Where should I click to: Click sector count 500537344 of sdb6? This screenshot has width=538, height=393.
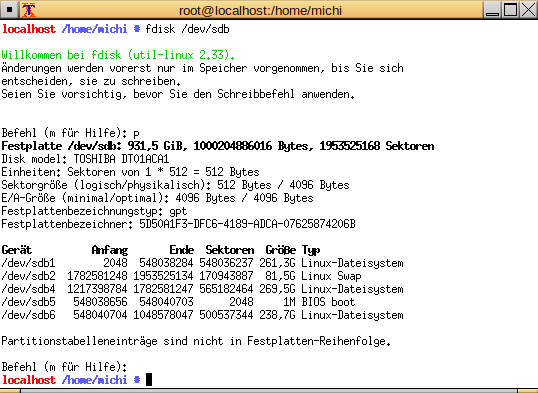pyautogui.click(x=226, y=315)
